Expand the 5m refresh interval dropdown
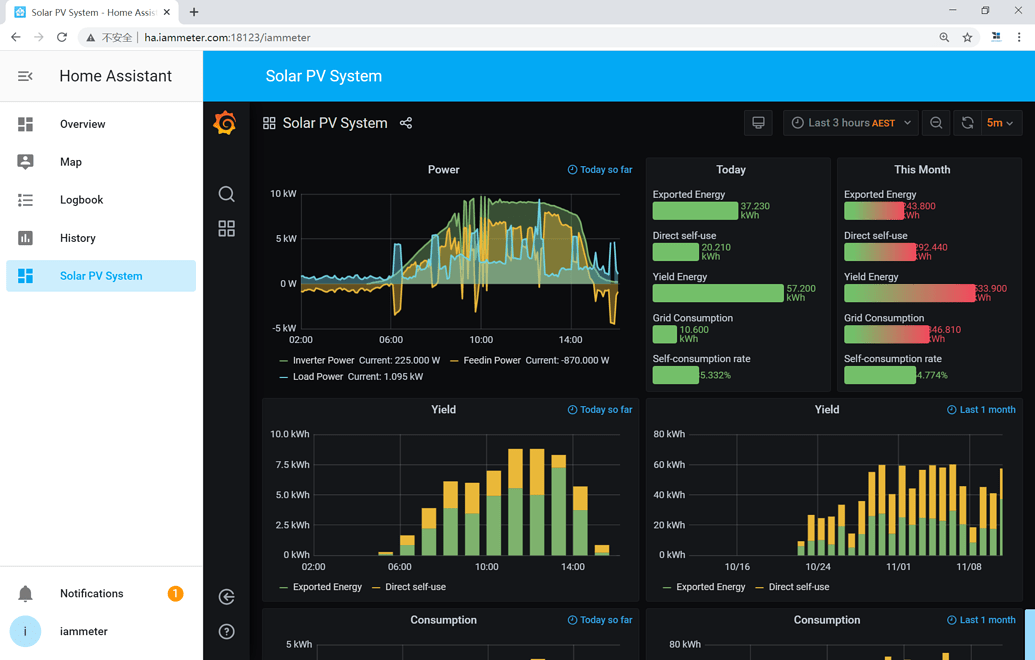The height and width of the screenshot is (660, 1035). coord(1001,123)
